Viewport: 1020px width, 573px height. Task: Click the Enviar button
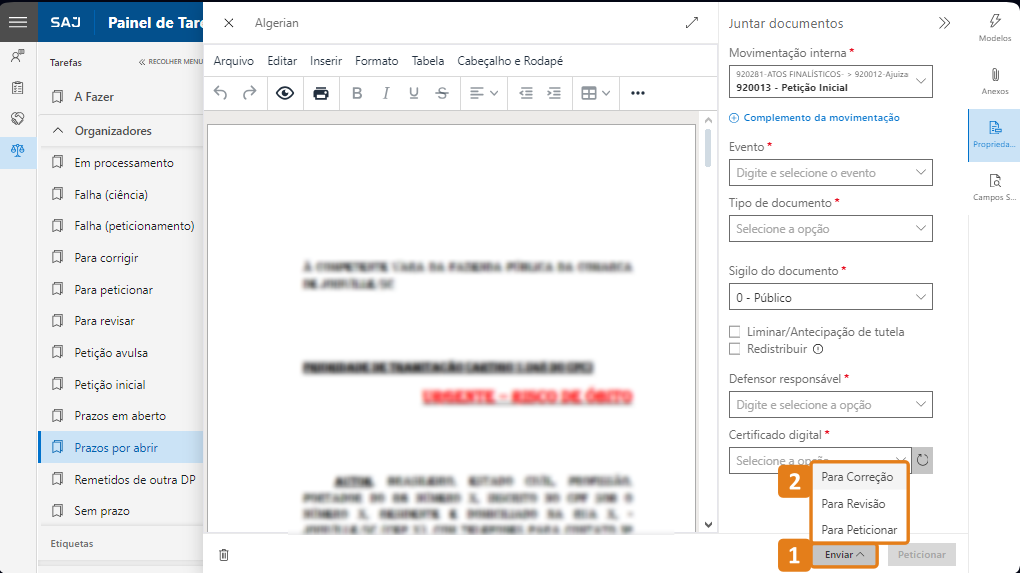click(x=844, y=555)
